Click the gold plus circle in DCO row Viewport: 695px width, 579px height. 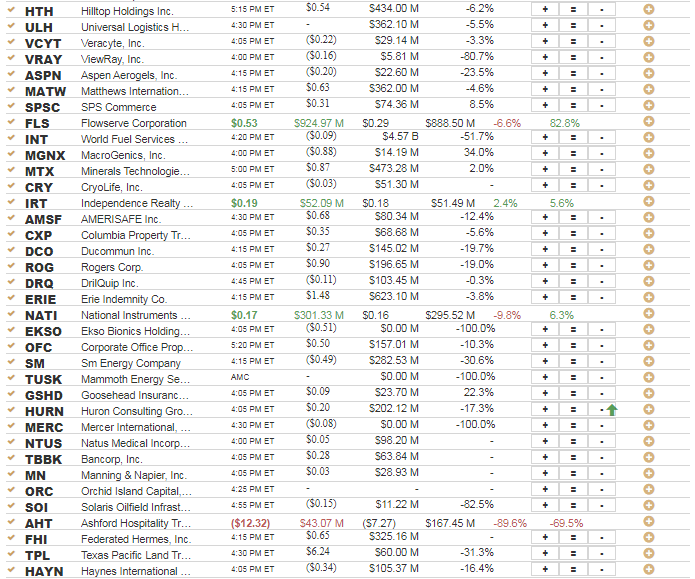tap(648, 249)
